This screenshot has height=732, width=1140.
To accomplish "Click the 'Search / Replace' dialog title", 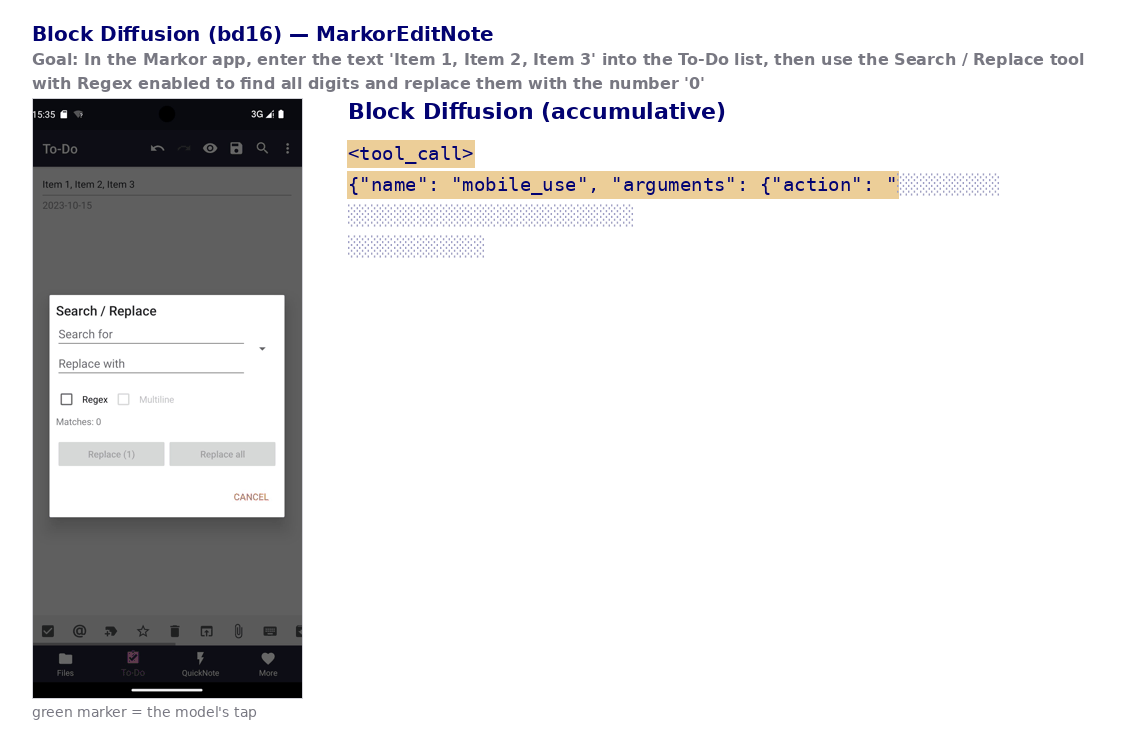I will click(x=106, y=311).
